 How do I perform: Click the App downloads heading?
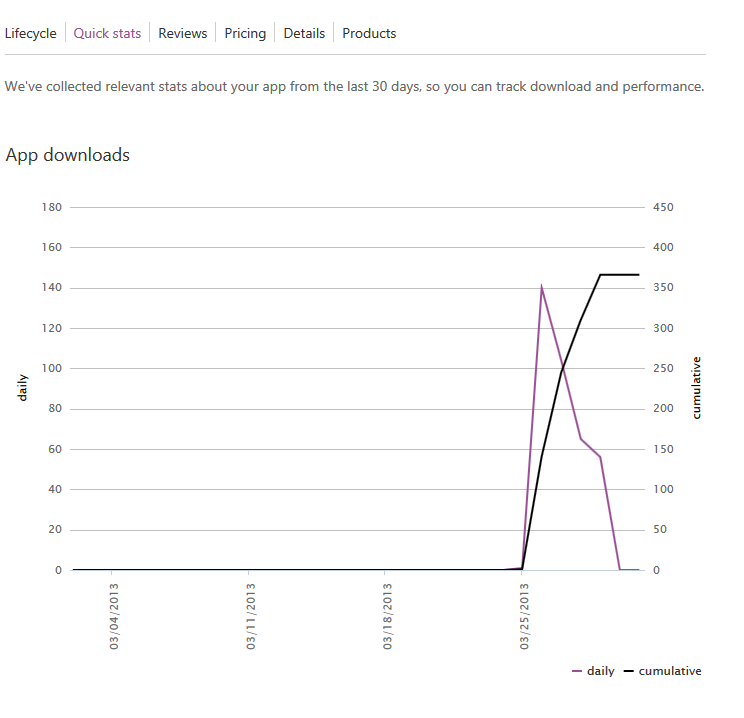pyautogui.click(x=67, y=155)
